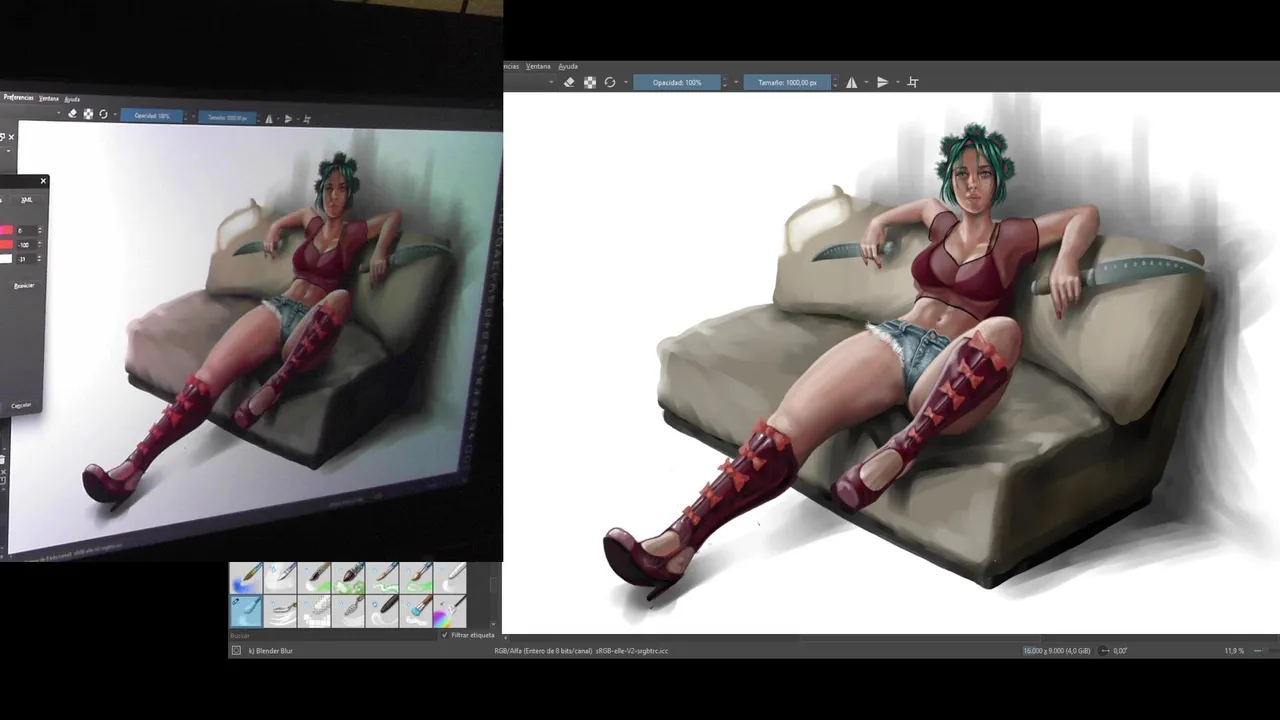The image size is (1280, 720).
Task: Click vertical mirror tool in main toolbar
Action: point(882,82)
